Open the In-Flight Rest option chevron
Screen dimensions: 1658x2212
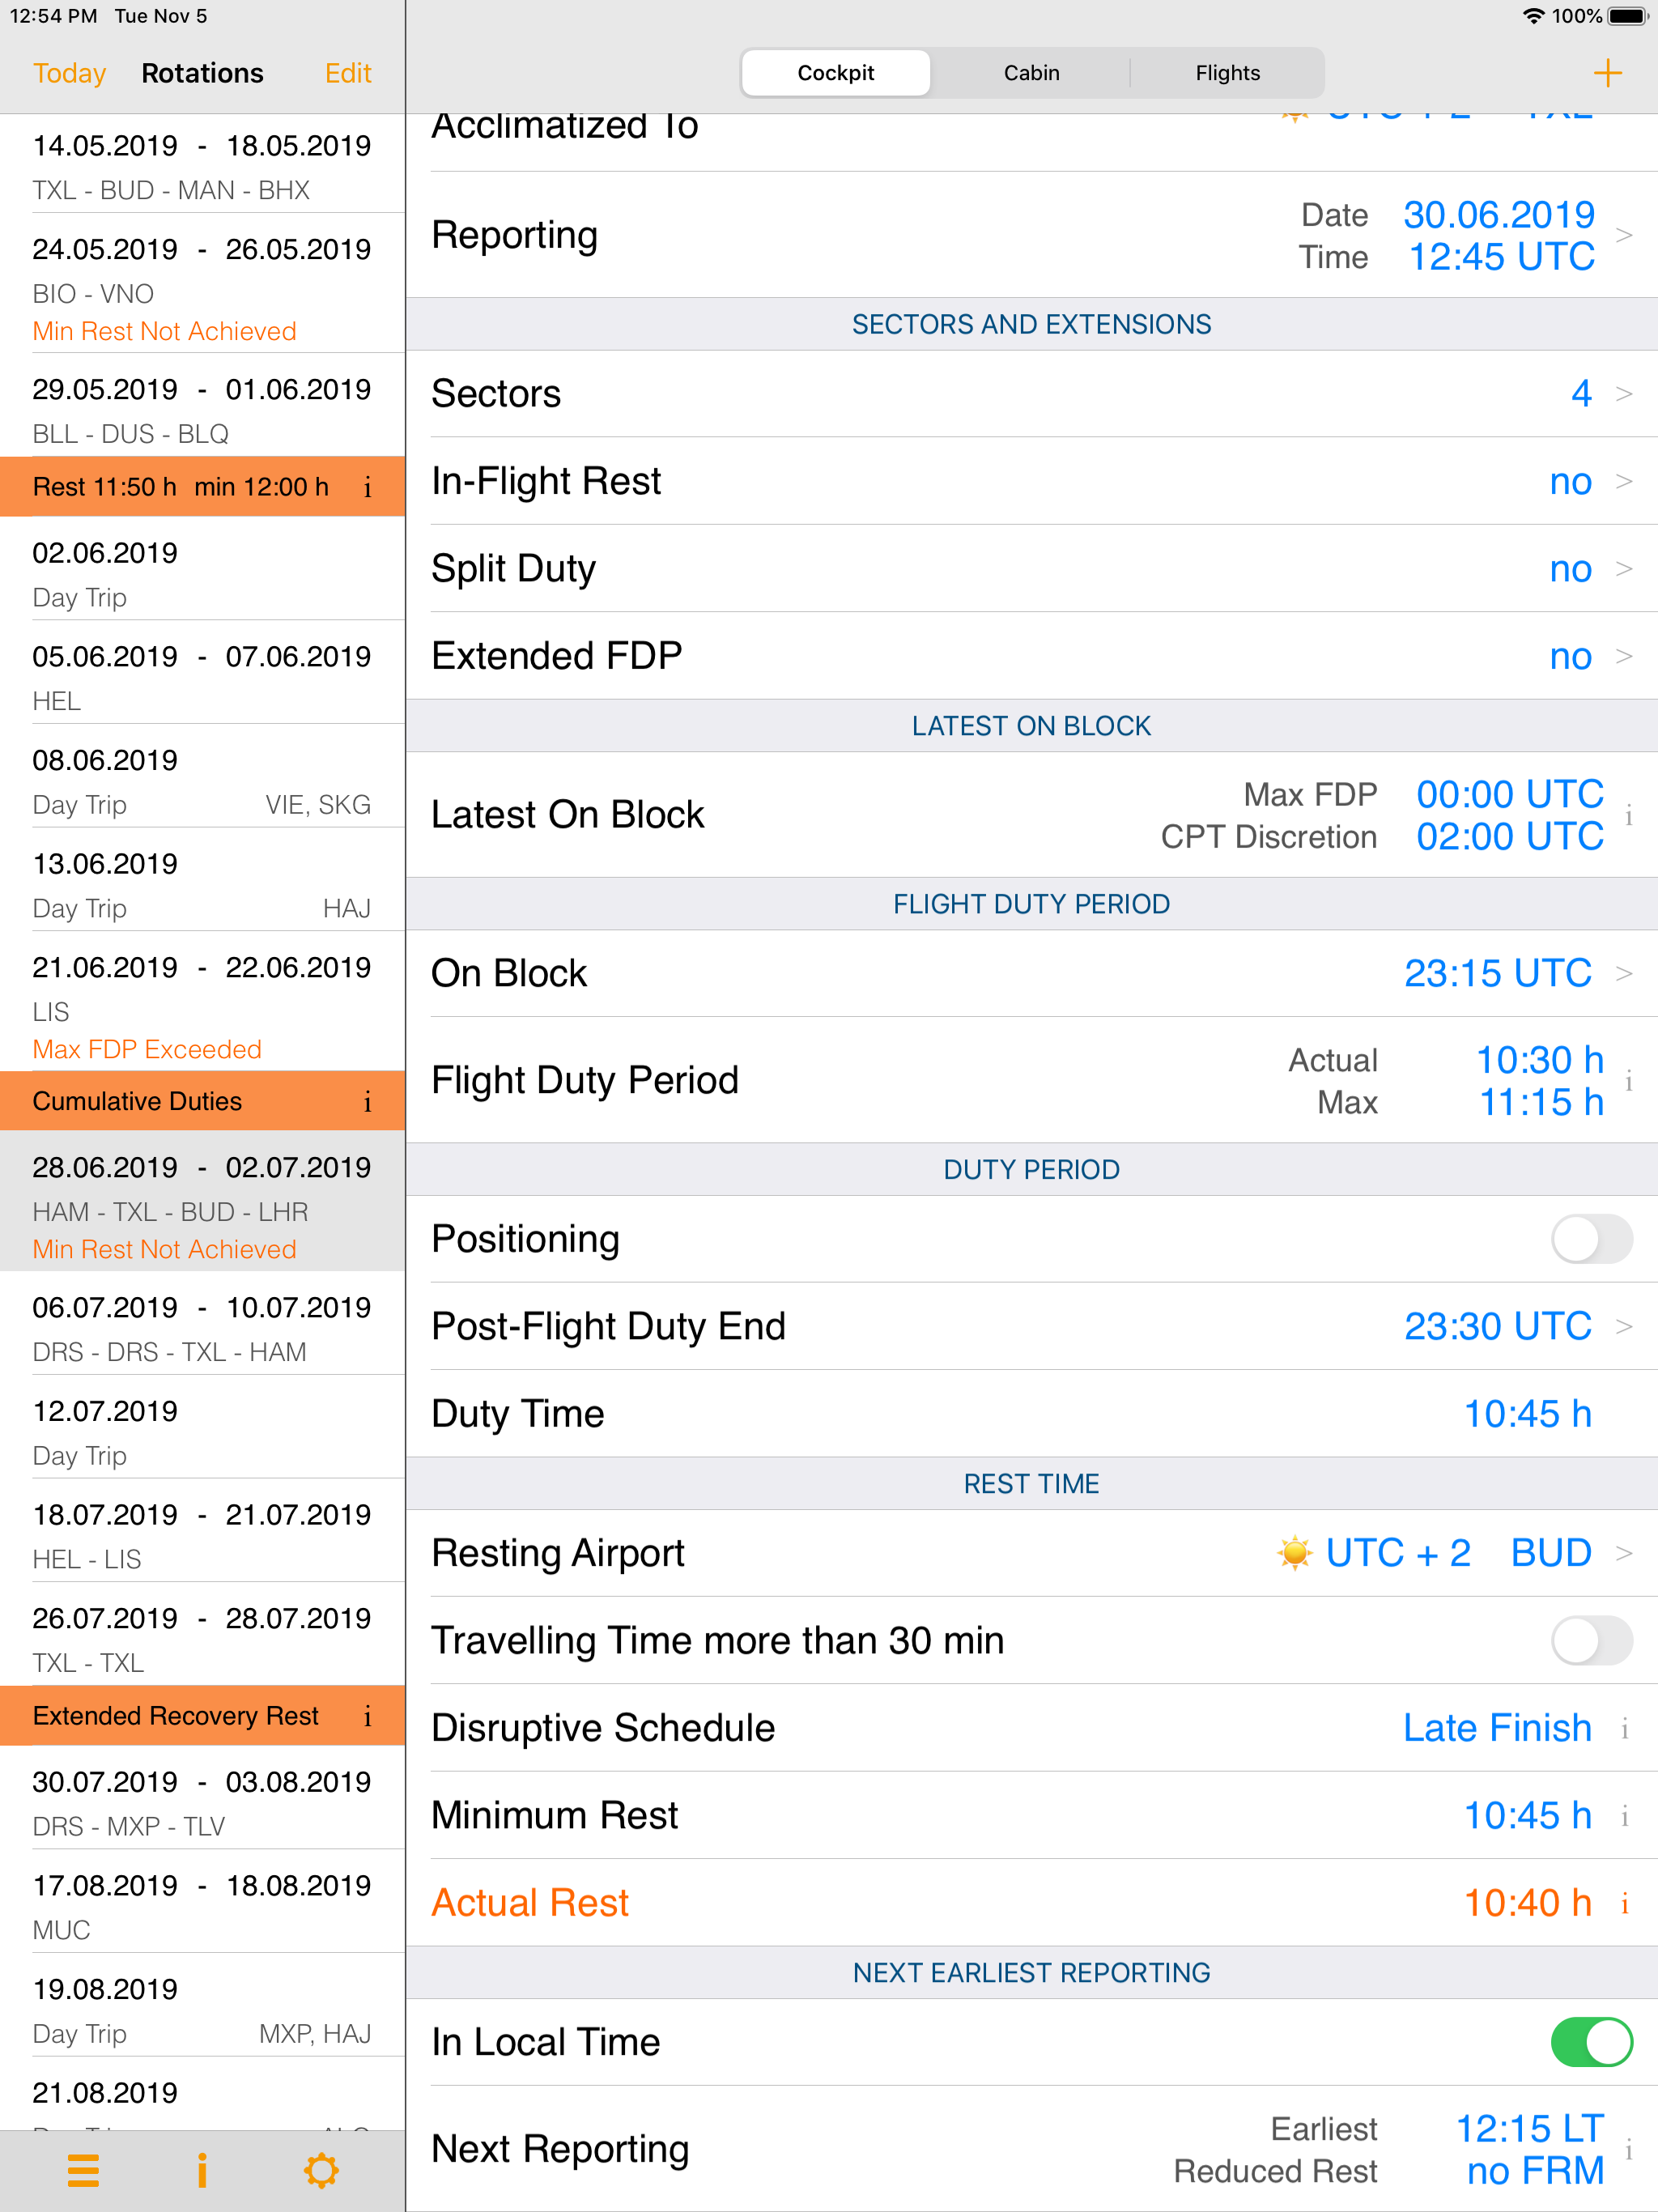pos(1625,481)
